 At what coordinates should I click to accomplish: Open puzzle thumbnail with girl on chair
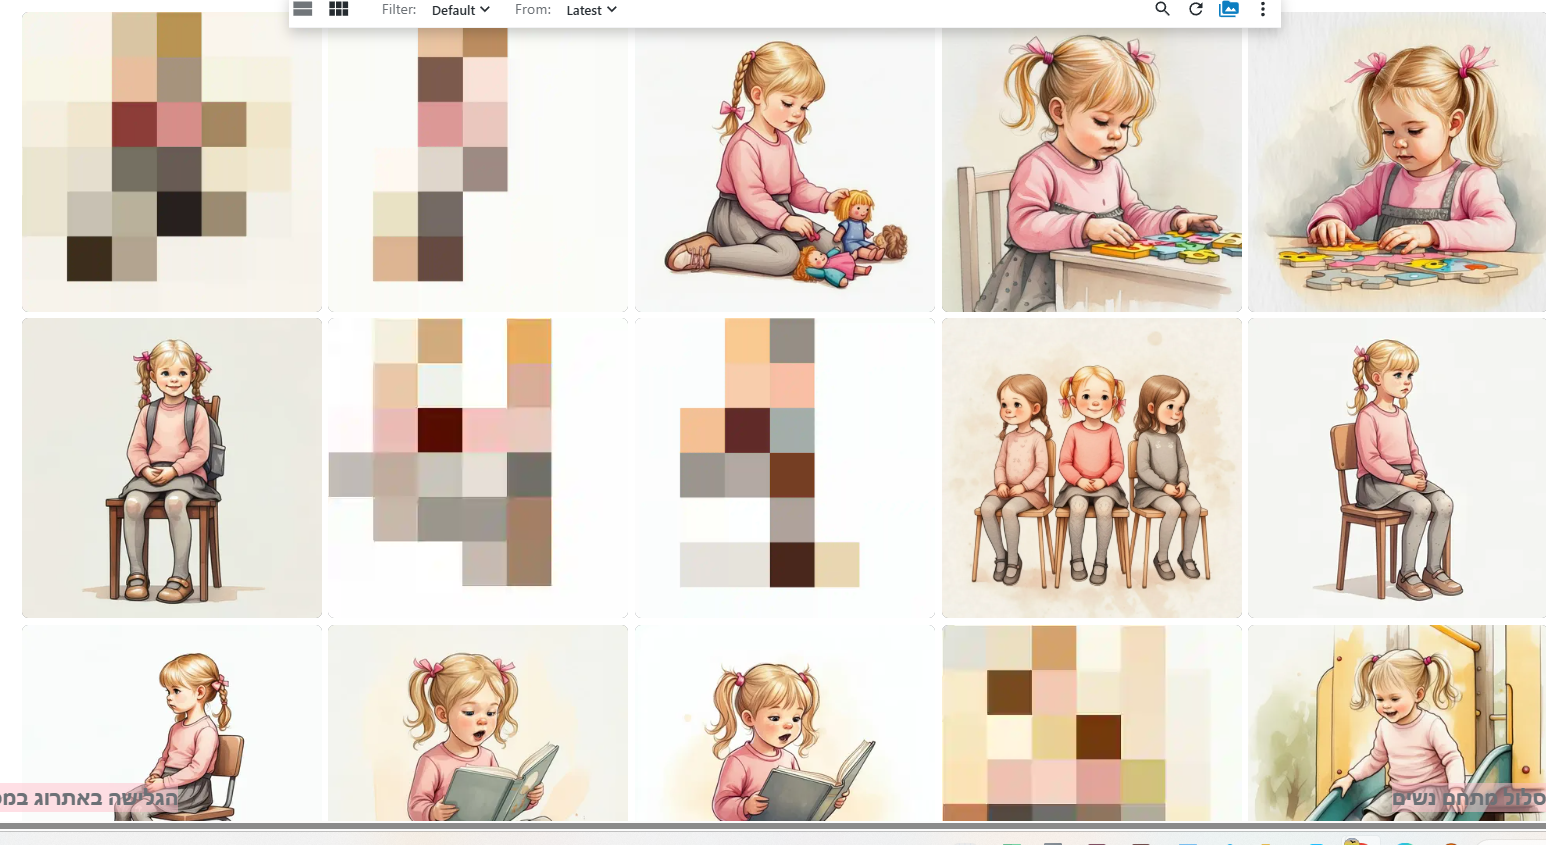(1092, 164)
